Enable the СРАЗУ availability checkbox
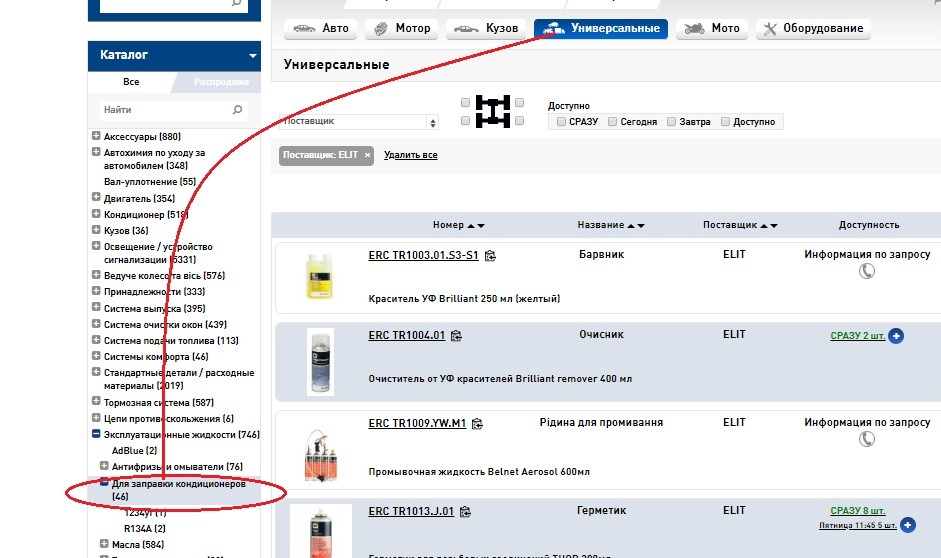941x558 pixels. click(x=561, y=122)
